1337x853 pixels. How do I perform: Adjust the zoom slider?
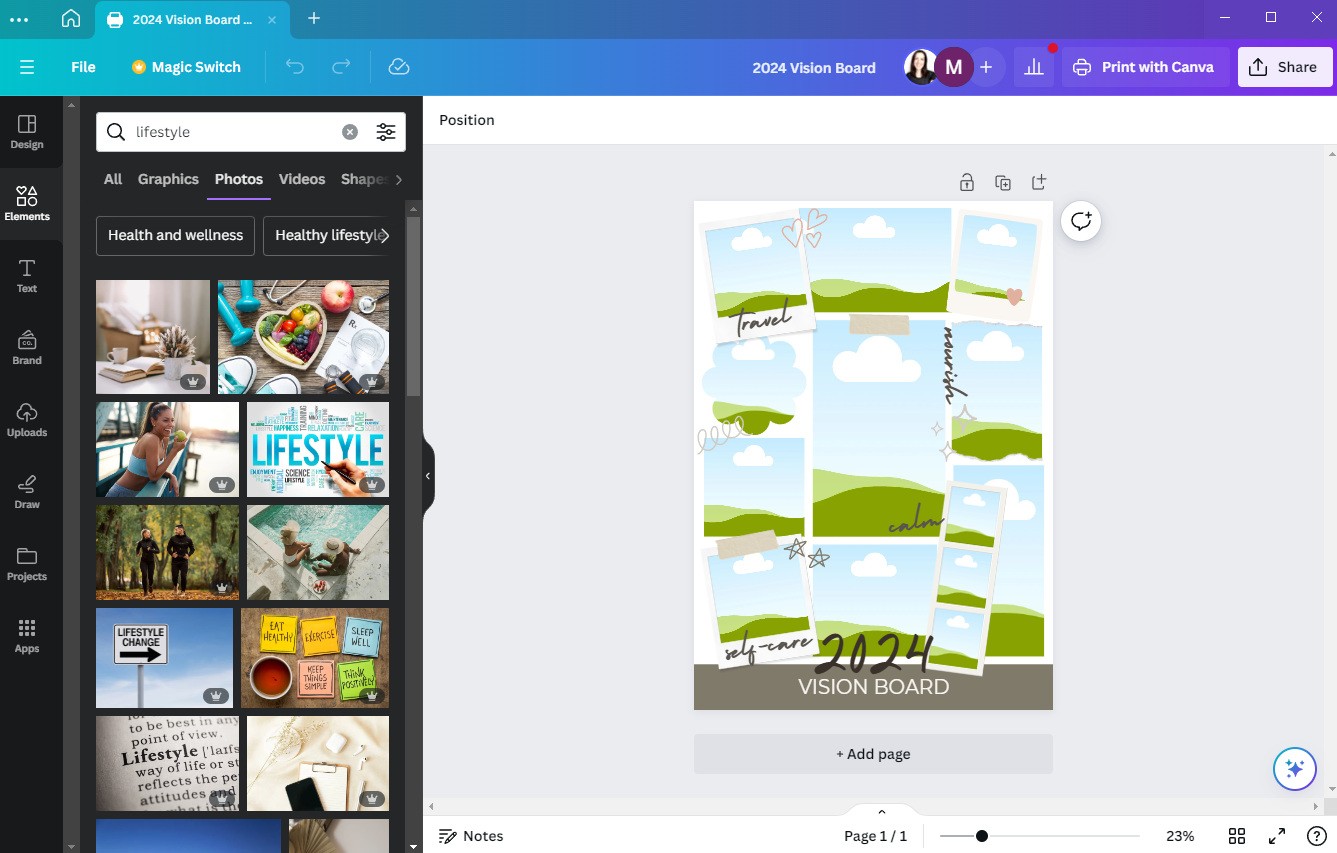(x=982, y=835)
